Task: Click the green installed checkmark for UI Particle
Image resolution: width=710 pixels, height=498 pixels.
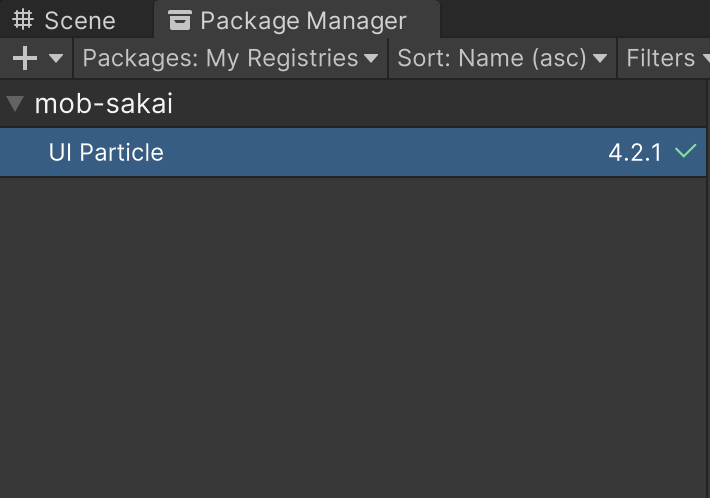Action: coord(685,152)
